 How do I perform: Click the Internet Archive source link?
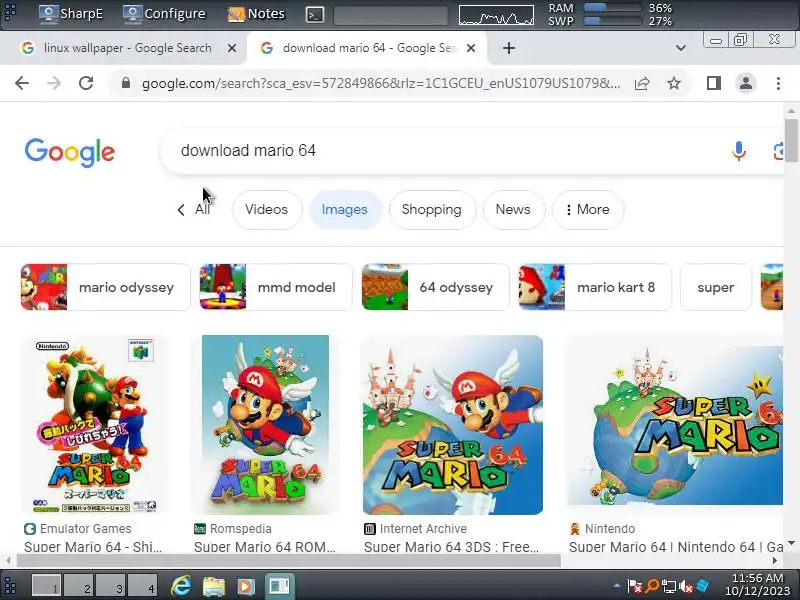click(x=423, y=529)
